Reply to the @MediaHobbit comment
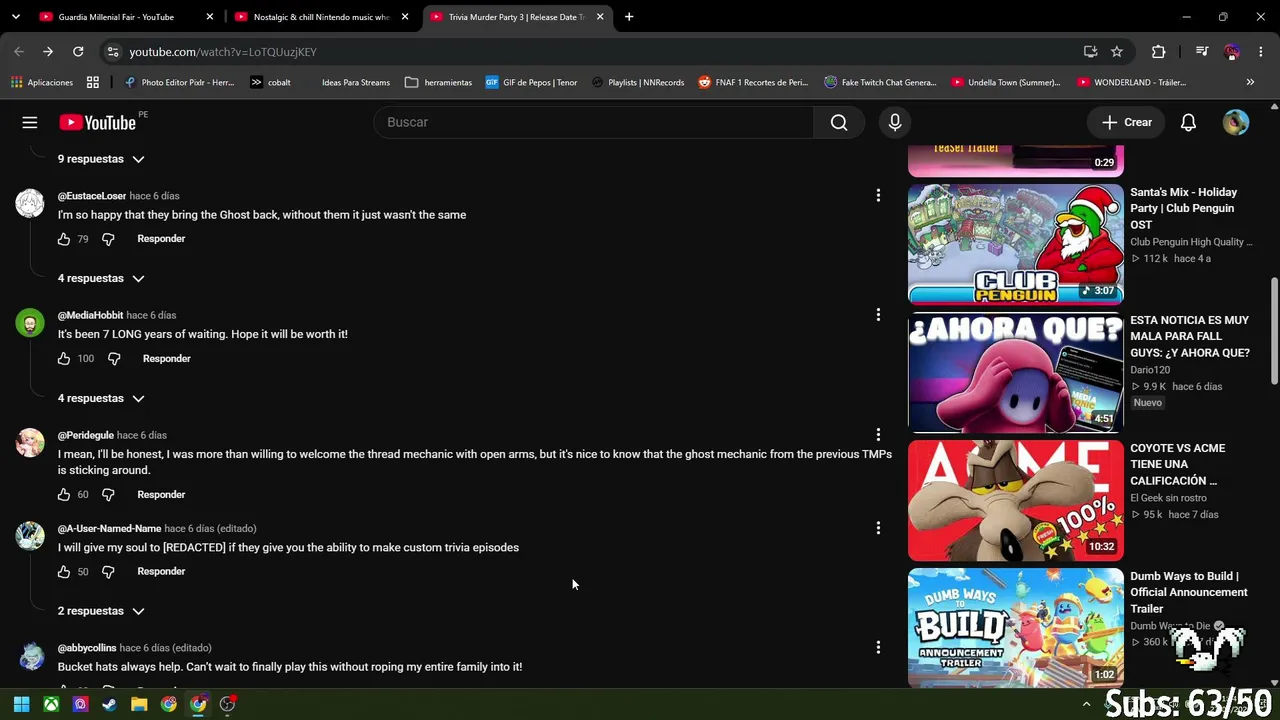Screen dimensions: 1280x720 pyautogui.click(x=167, y=359)
